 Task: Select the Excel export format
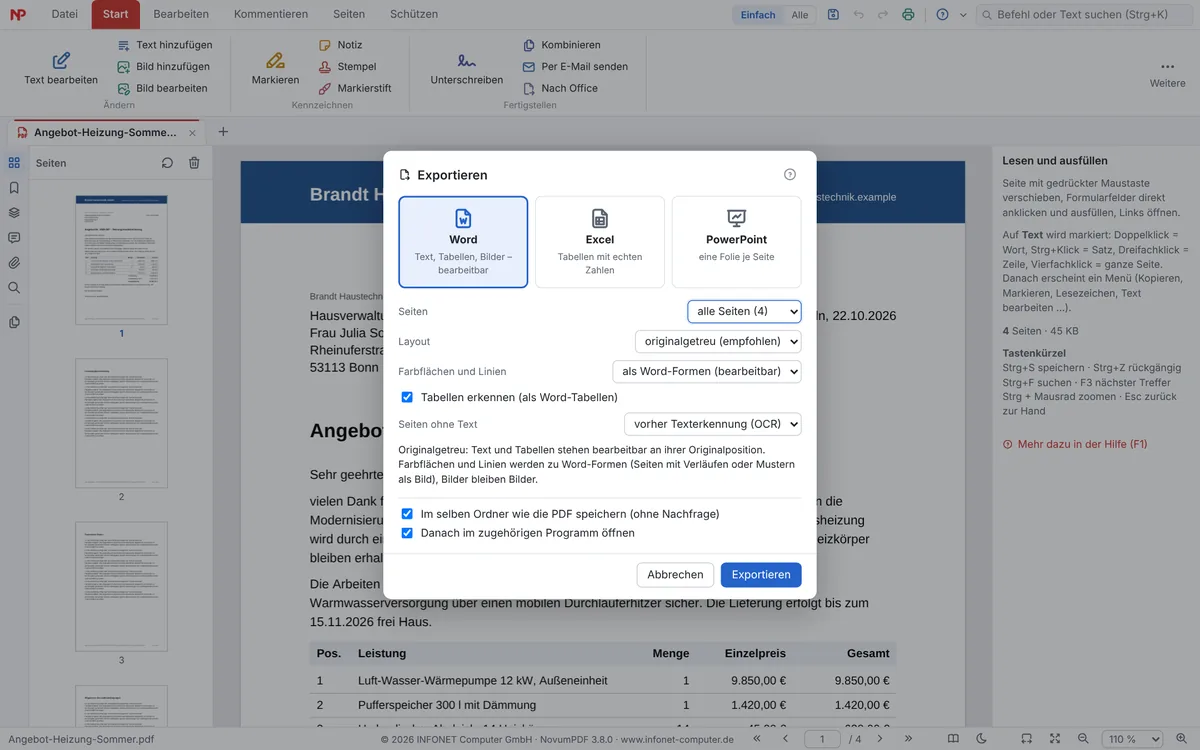pos(600,242)
